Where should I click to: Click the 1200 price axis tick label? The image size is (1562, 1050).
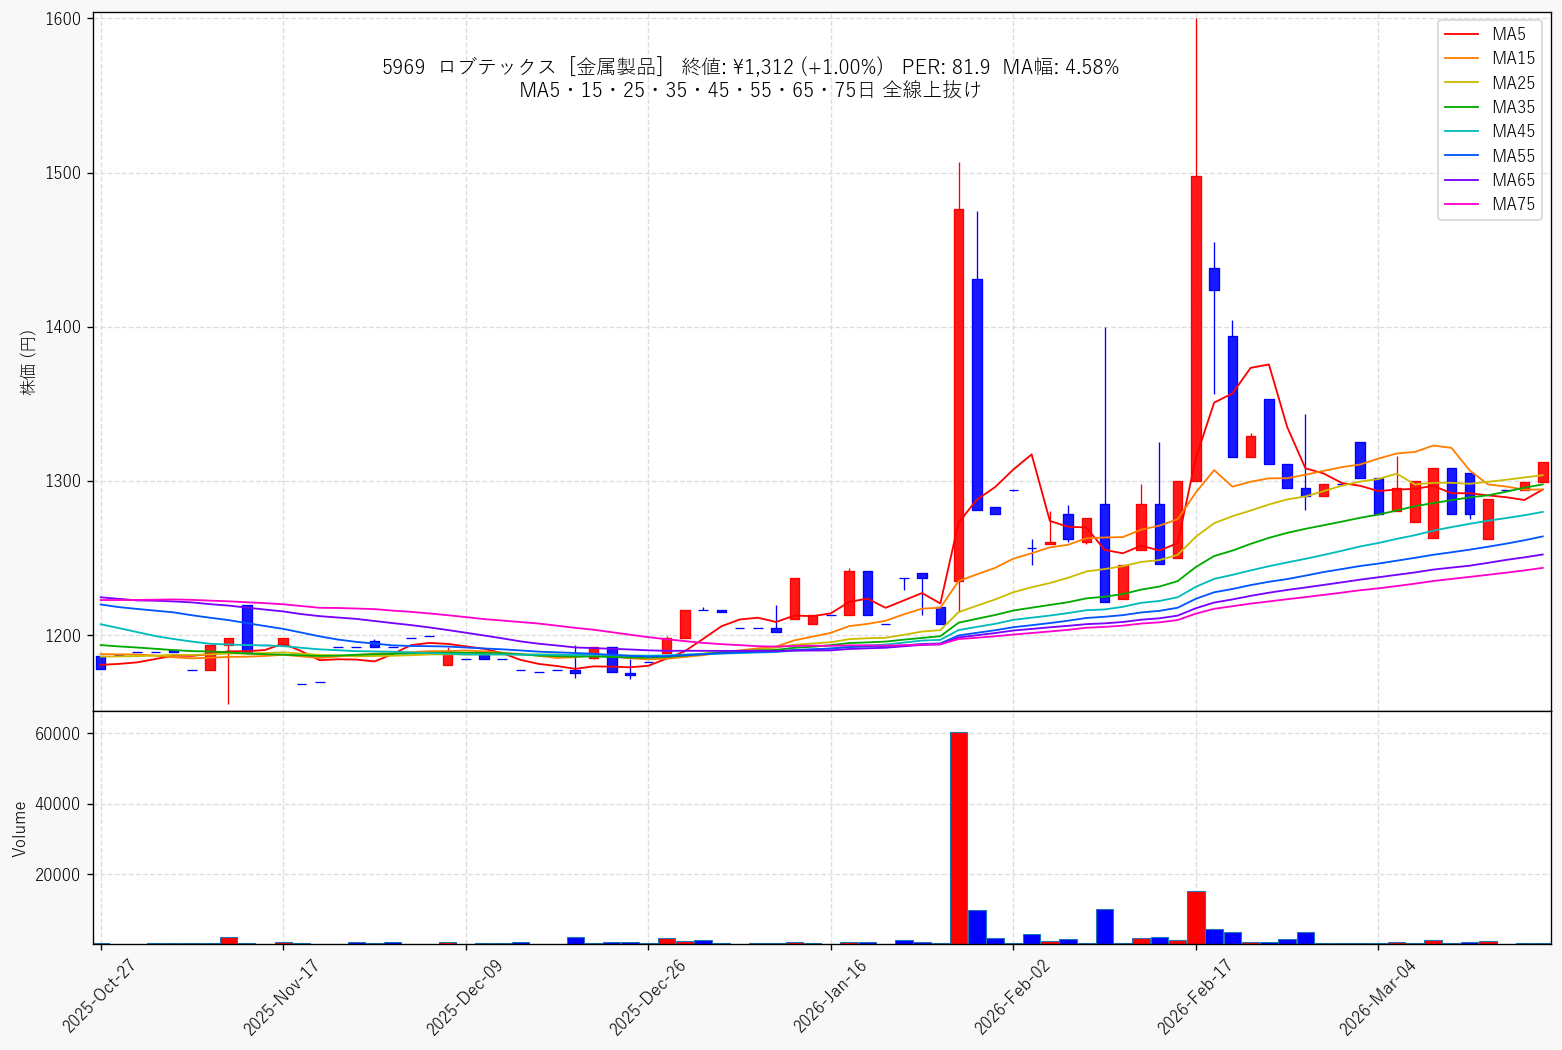point(65,635)
